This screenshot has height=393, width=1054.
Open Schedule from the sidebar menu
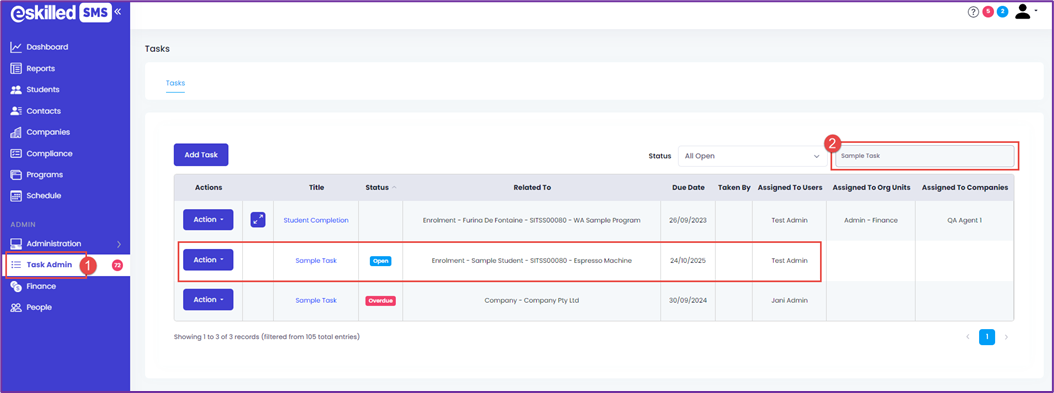coord(44,195)
